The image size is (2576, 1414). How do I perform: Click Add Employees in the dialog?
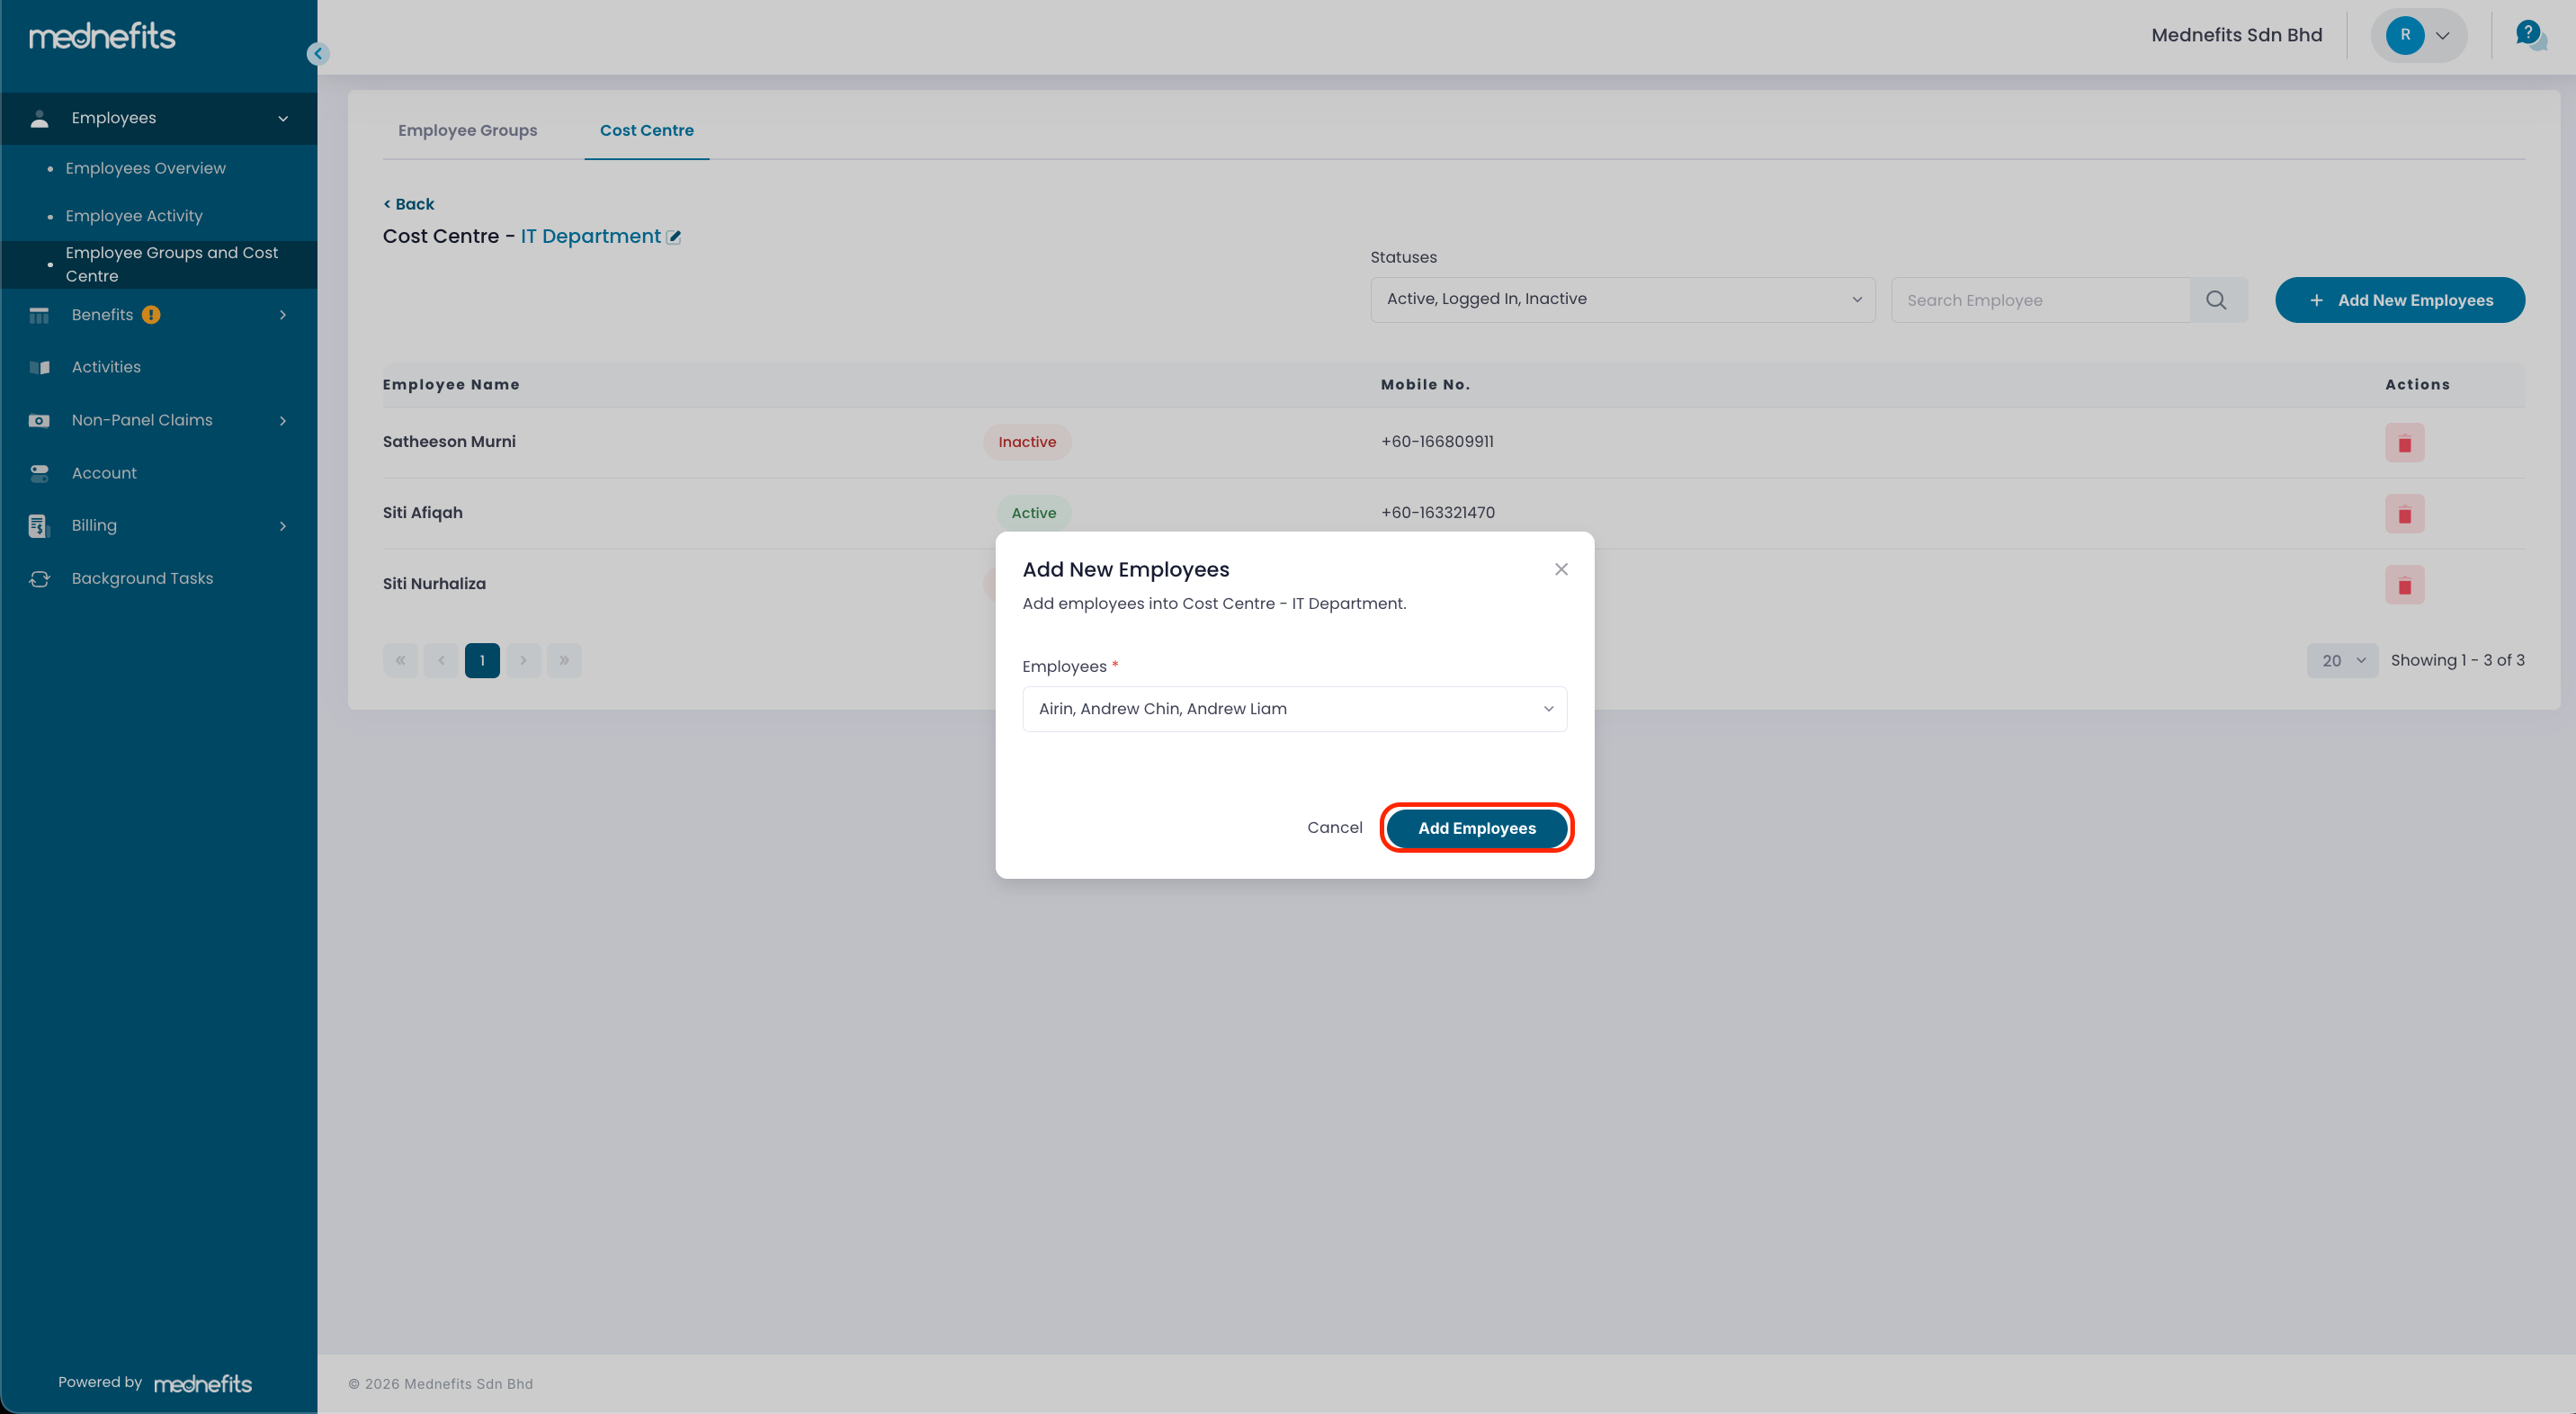1476,828
